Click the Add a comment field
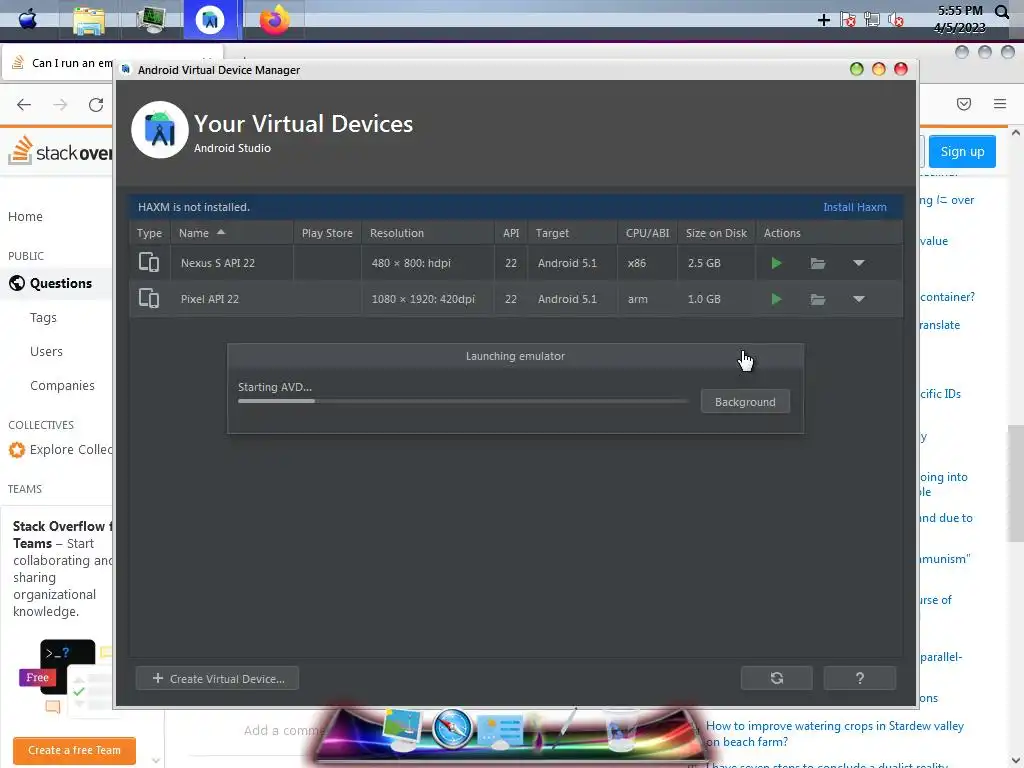 (x=283, y=730)
